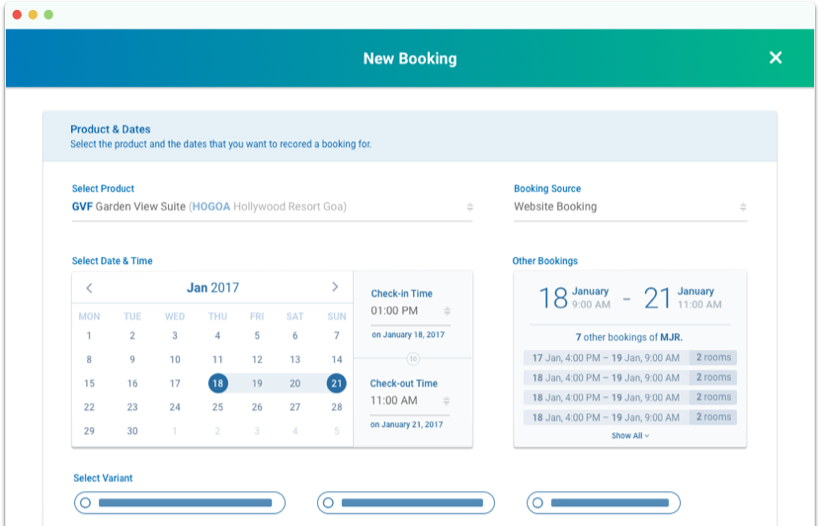Go to previous month in calendar
The width and height of the screenshot is (820, 526).
pos(89,288)
